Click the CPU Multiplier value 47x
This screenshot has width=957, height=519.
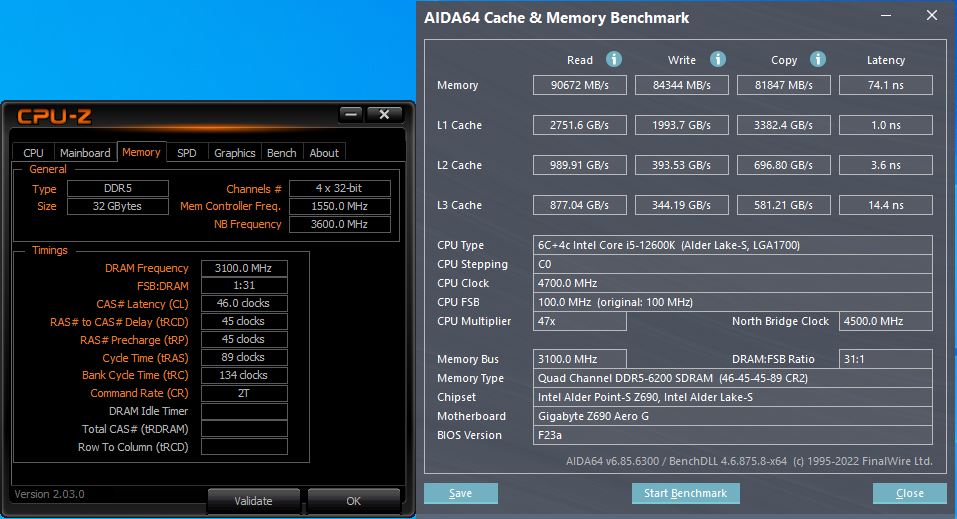(580, 321)
